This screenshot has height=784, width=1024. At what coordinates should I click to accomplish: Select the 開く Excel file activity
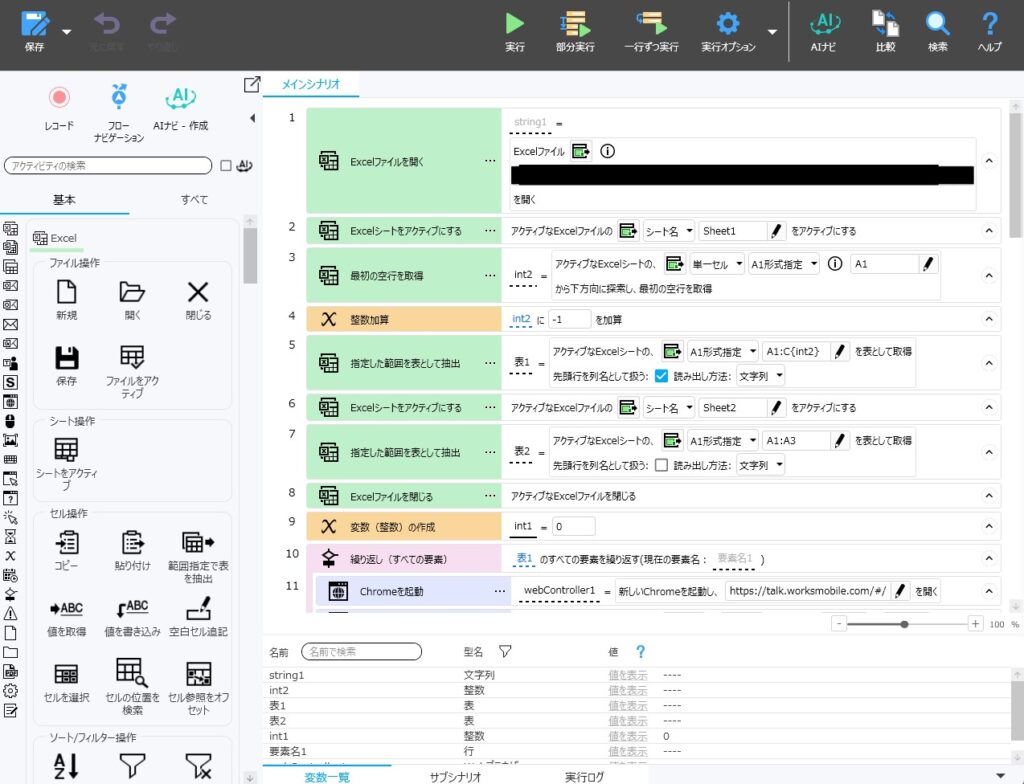[132, 299]
